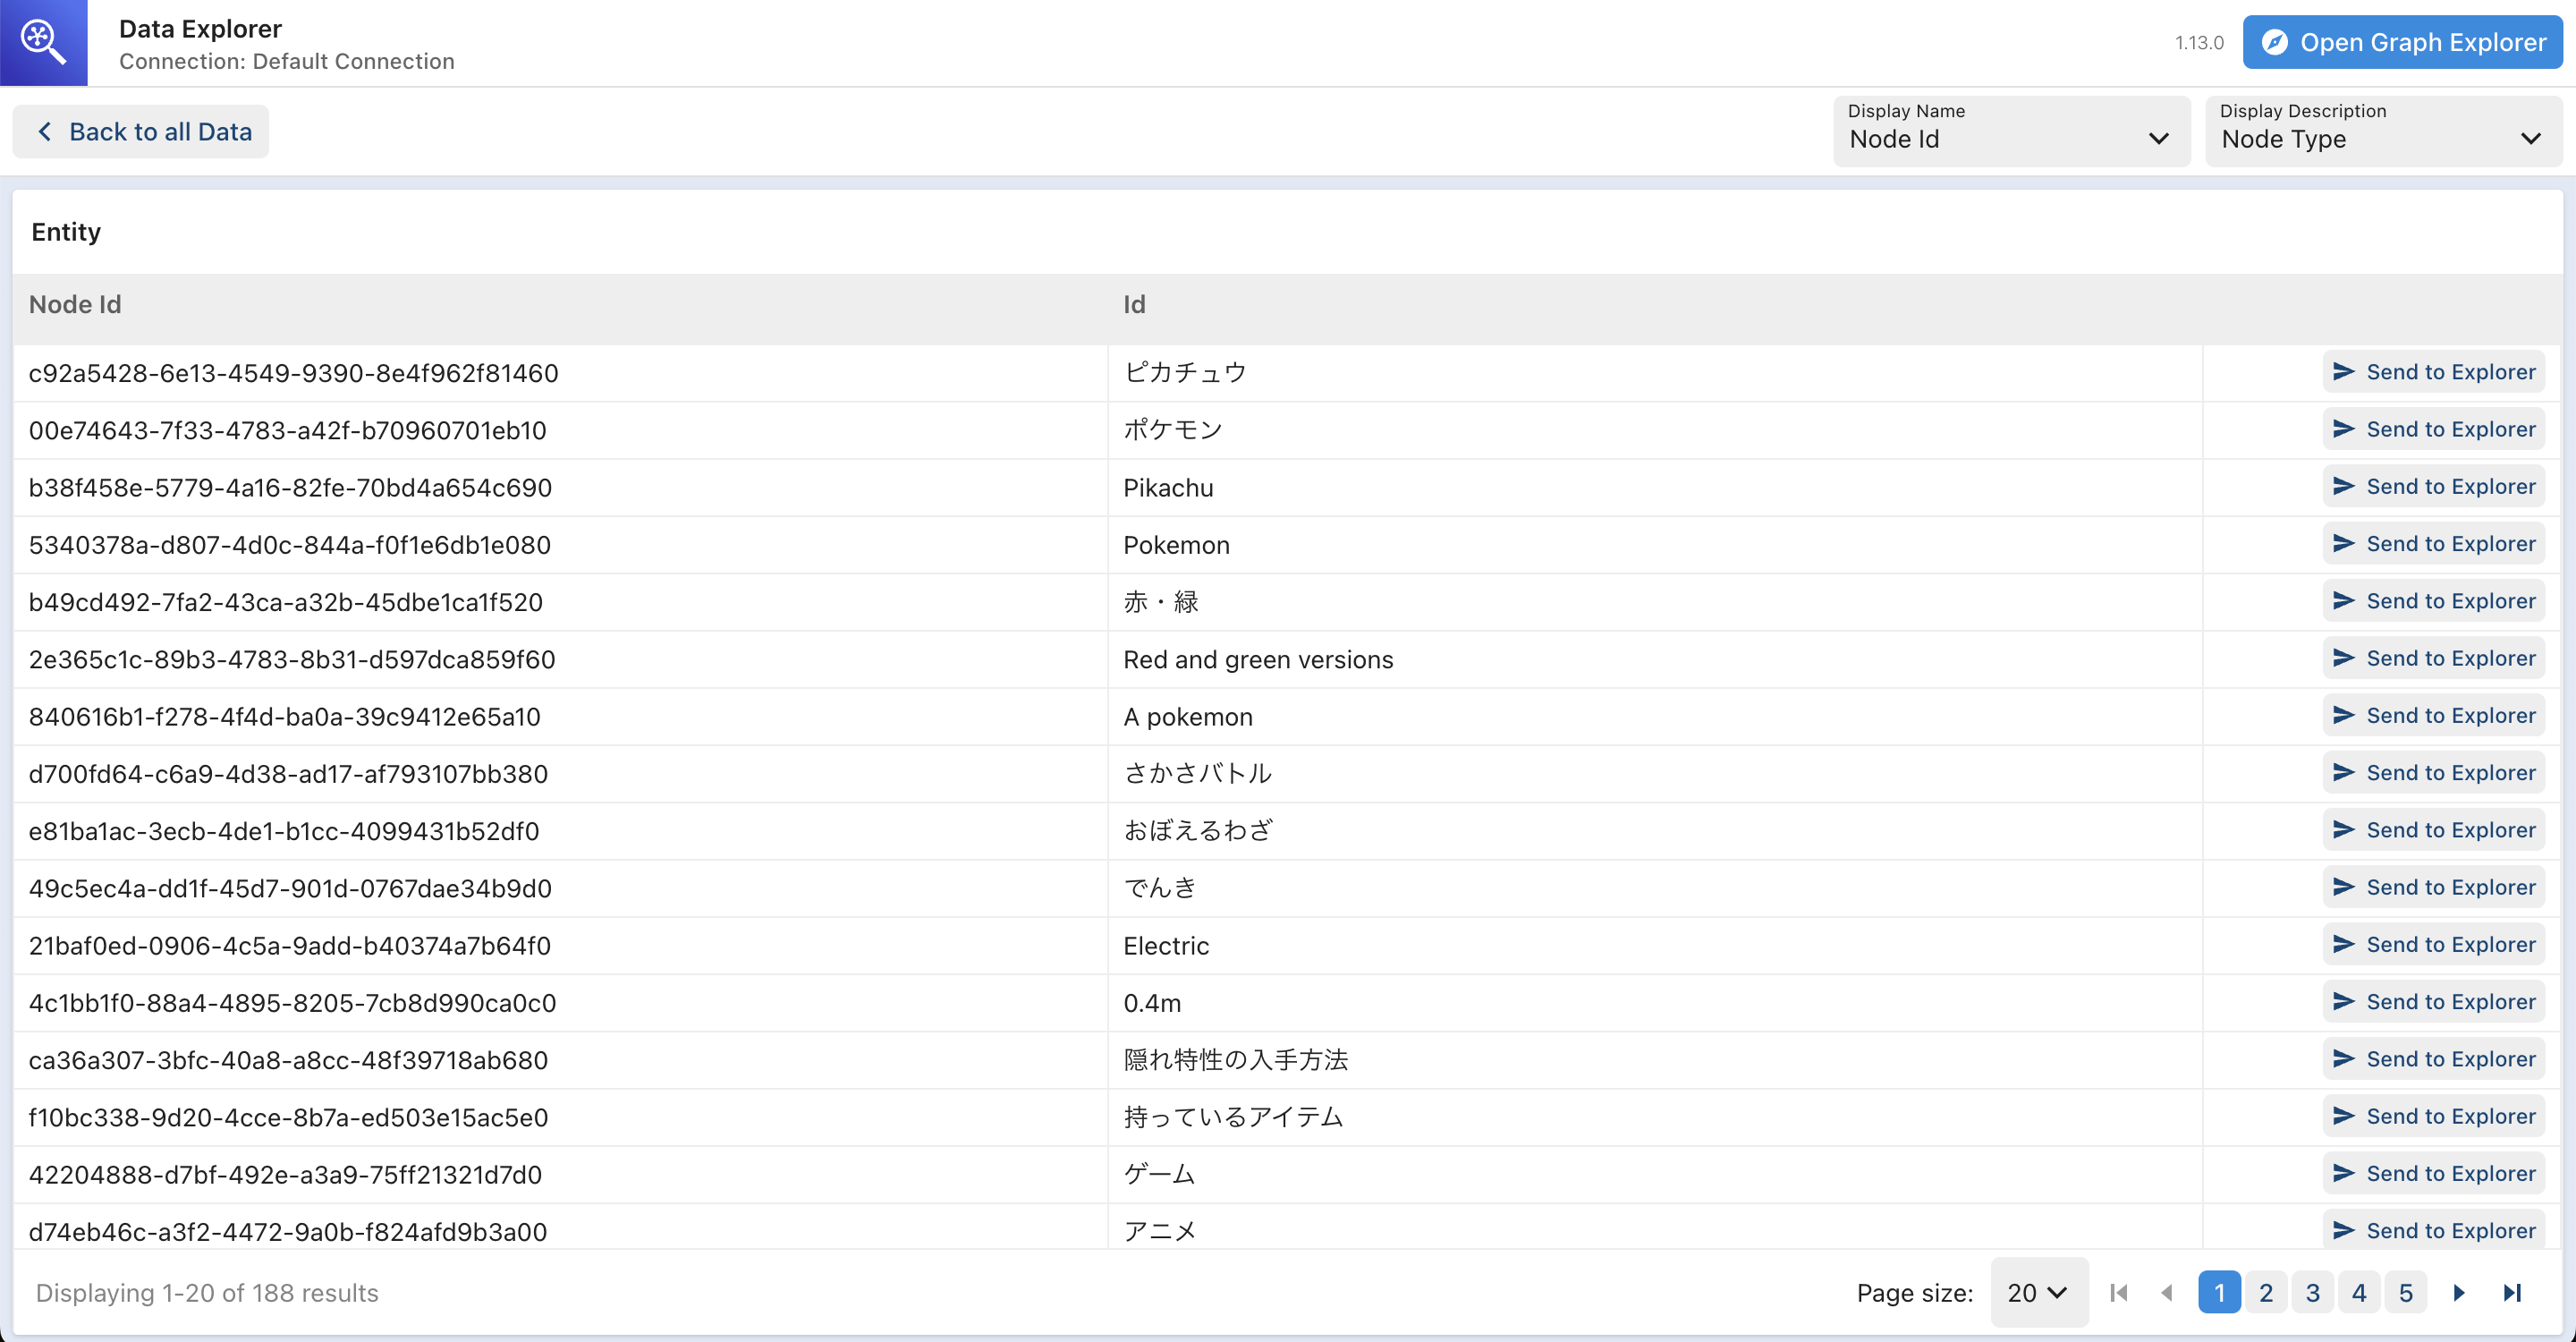The height and width of the screenshot is (1342, 2576).
Task: Select the 0.4m table cell
Action: 1152,1003
